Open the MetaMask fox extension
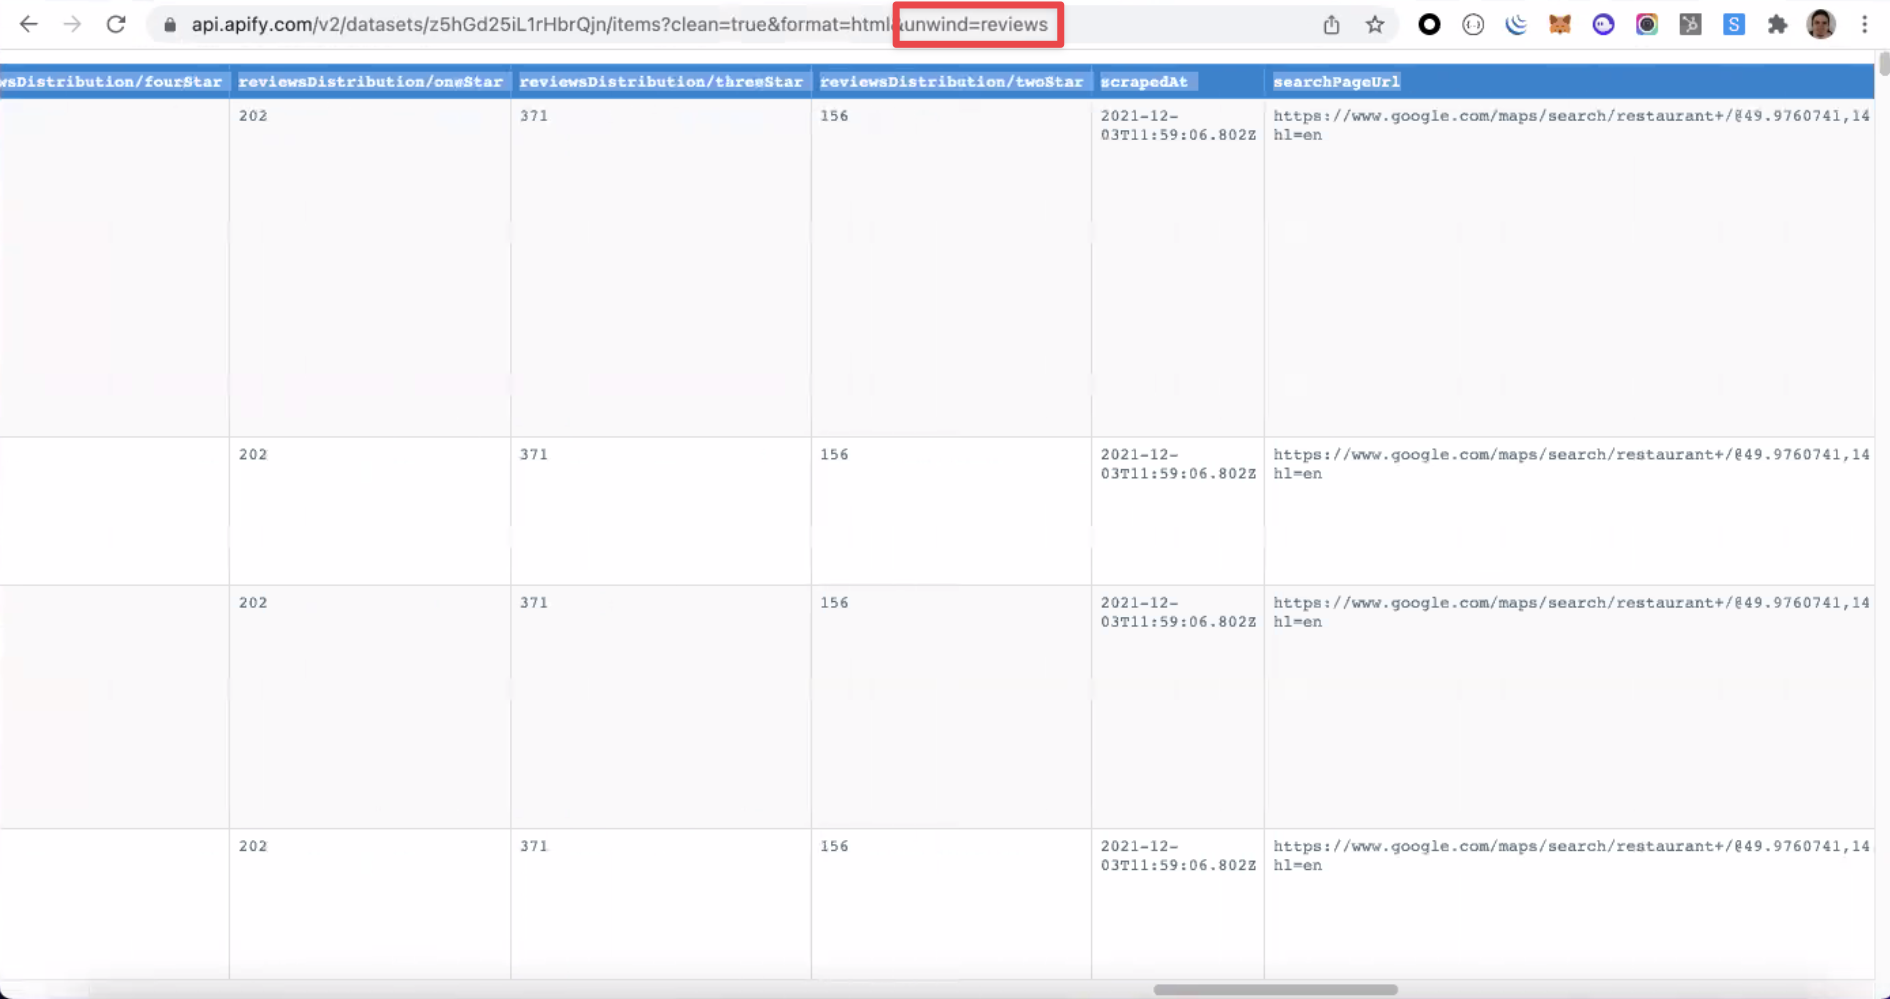 [1560, 24]
